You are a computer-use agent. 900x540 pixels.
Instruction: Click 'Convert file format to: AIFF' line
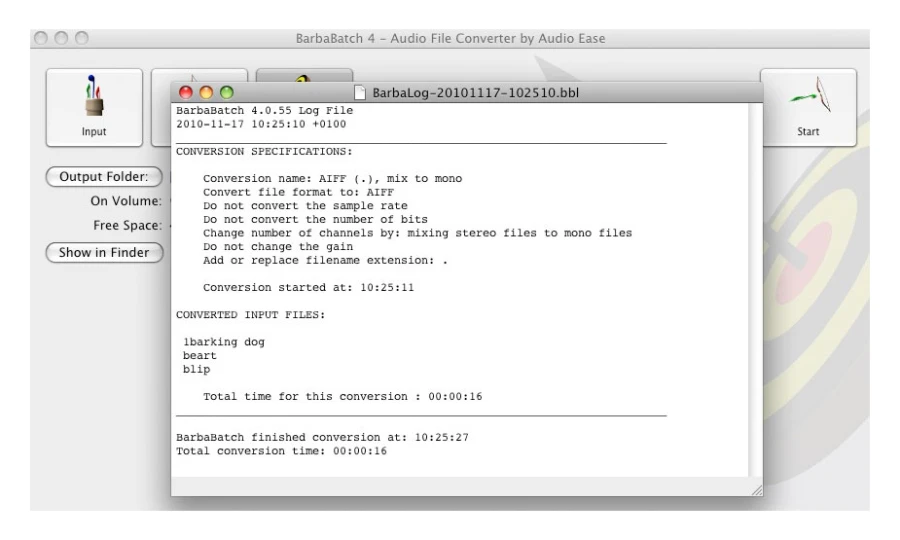pos(298,192)
